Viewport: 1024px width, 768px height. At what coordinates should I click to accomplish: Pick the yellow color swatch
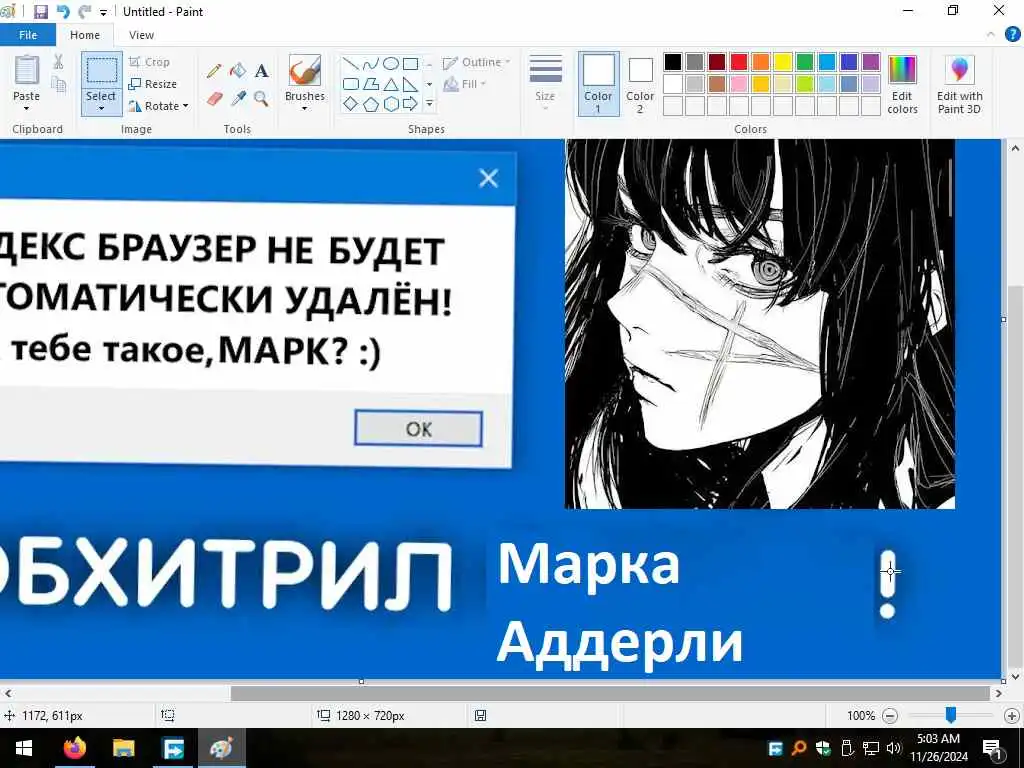coord(782,62)
